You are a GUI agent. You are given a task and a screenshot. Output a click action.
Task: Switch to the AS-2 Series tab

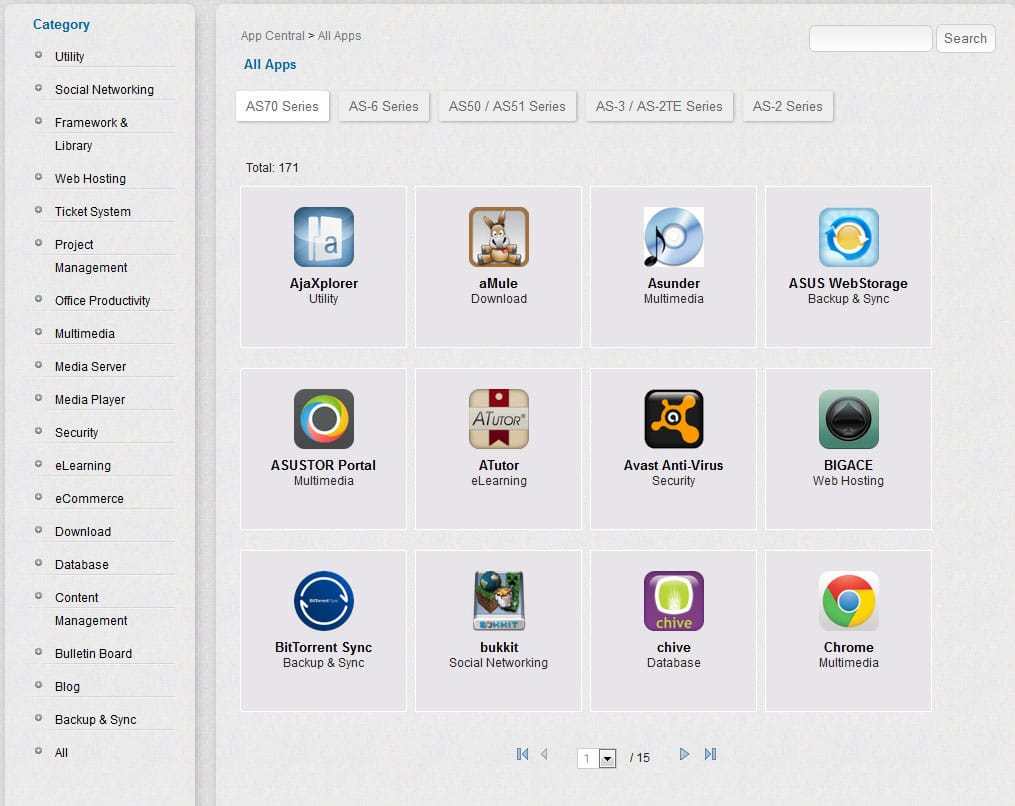tap(788, 106)
